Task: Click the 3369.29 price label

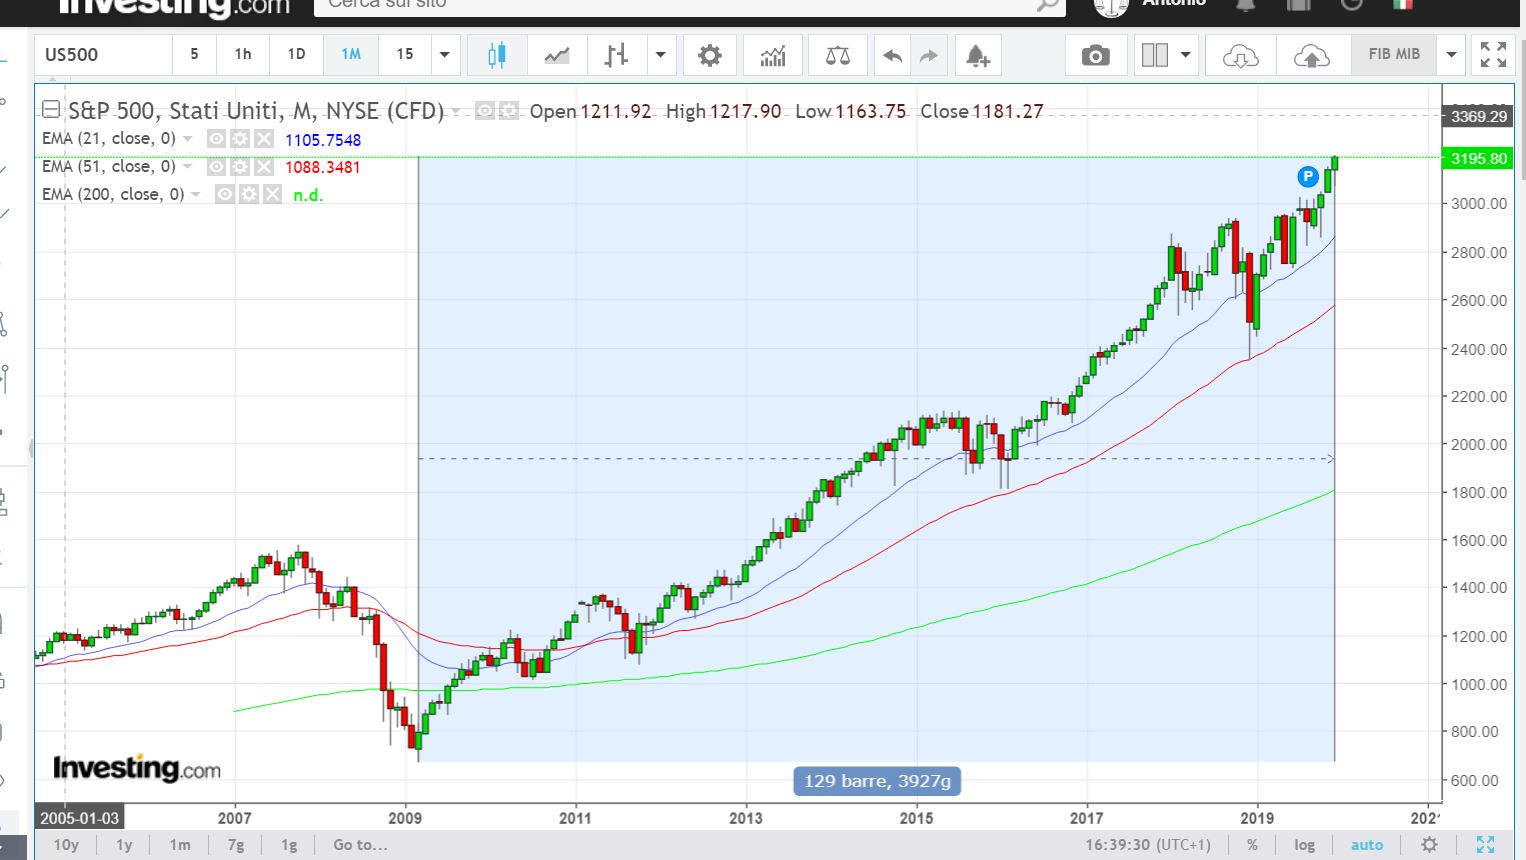Action: (1479, 116)
